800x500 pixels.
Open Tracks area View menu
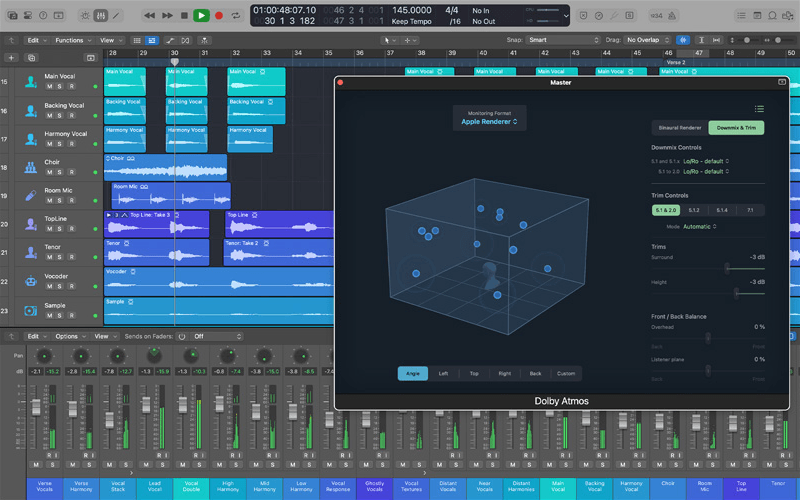[111, 40]
